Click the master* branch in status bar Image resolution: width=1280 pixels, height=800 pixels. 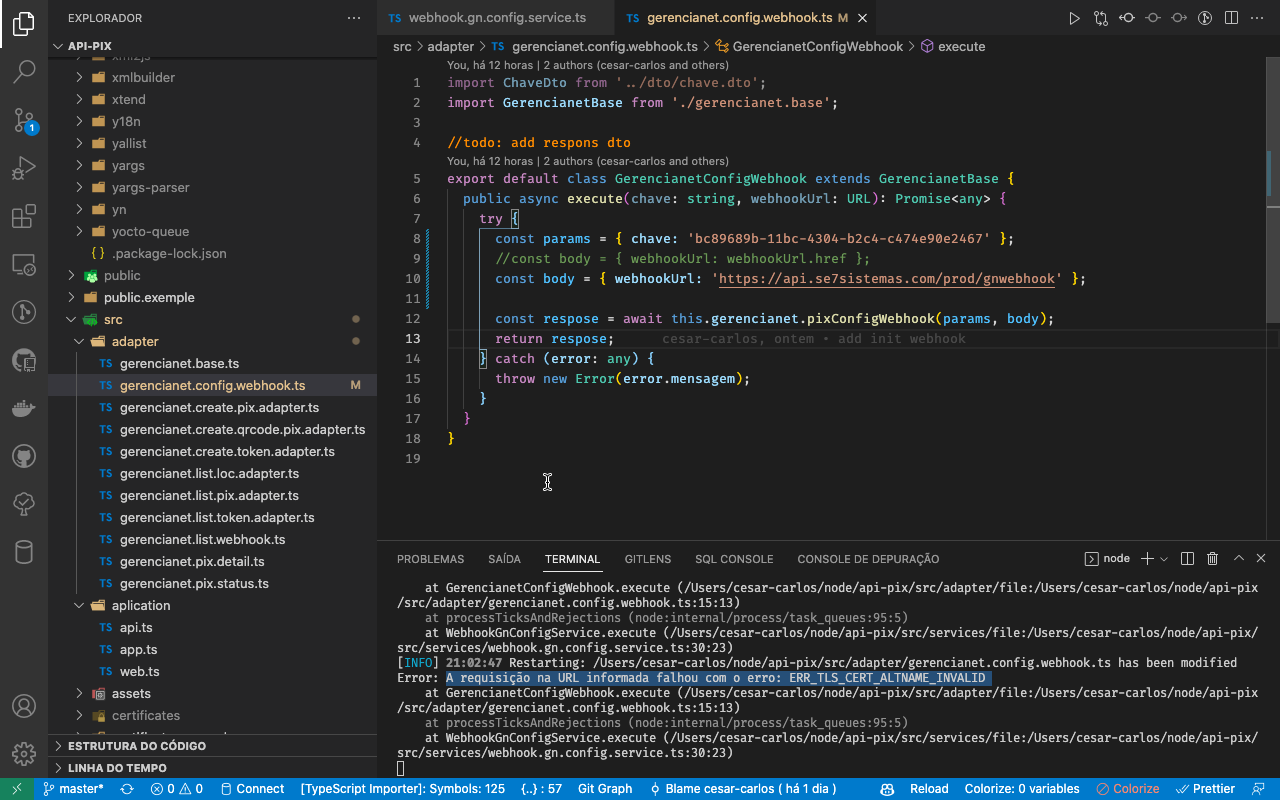click(73, 789)
